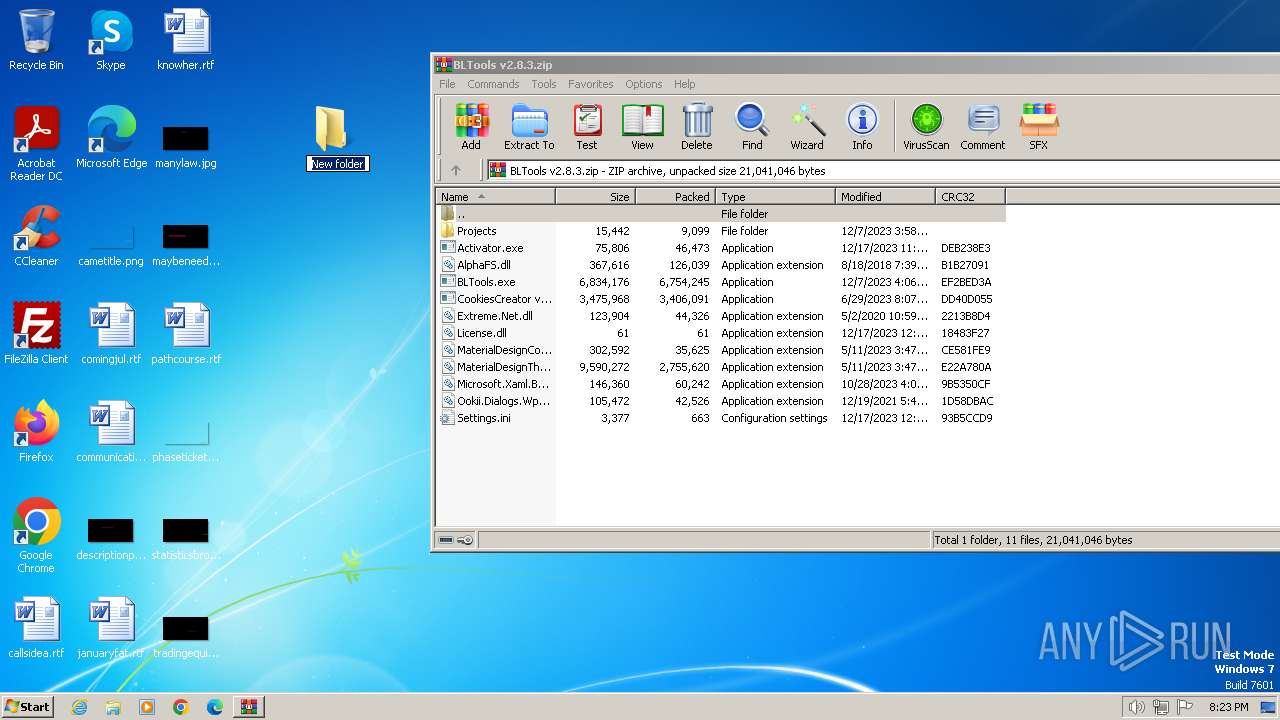The height and width of the screenshot is (720, 1280).
Task: Select Extreme.Net.dll file
Action: click(721, 316)
